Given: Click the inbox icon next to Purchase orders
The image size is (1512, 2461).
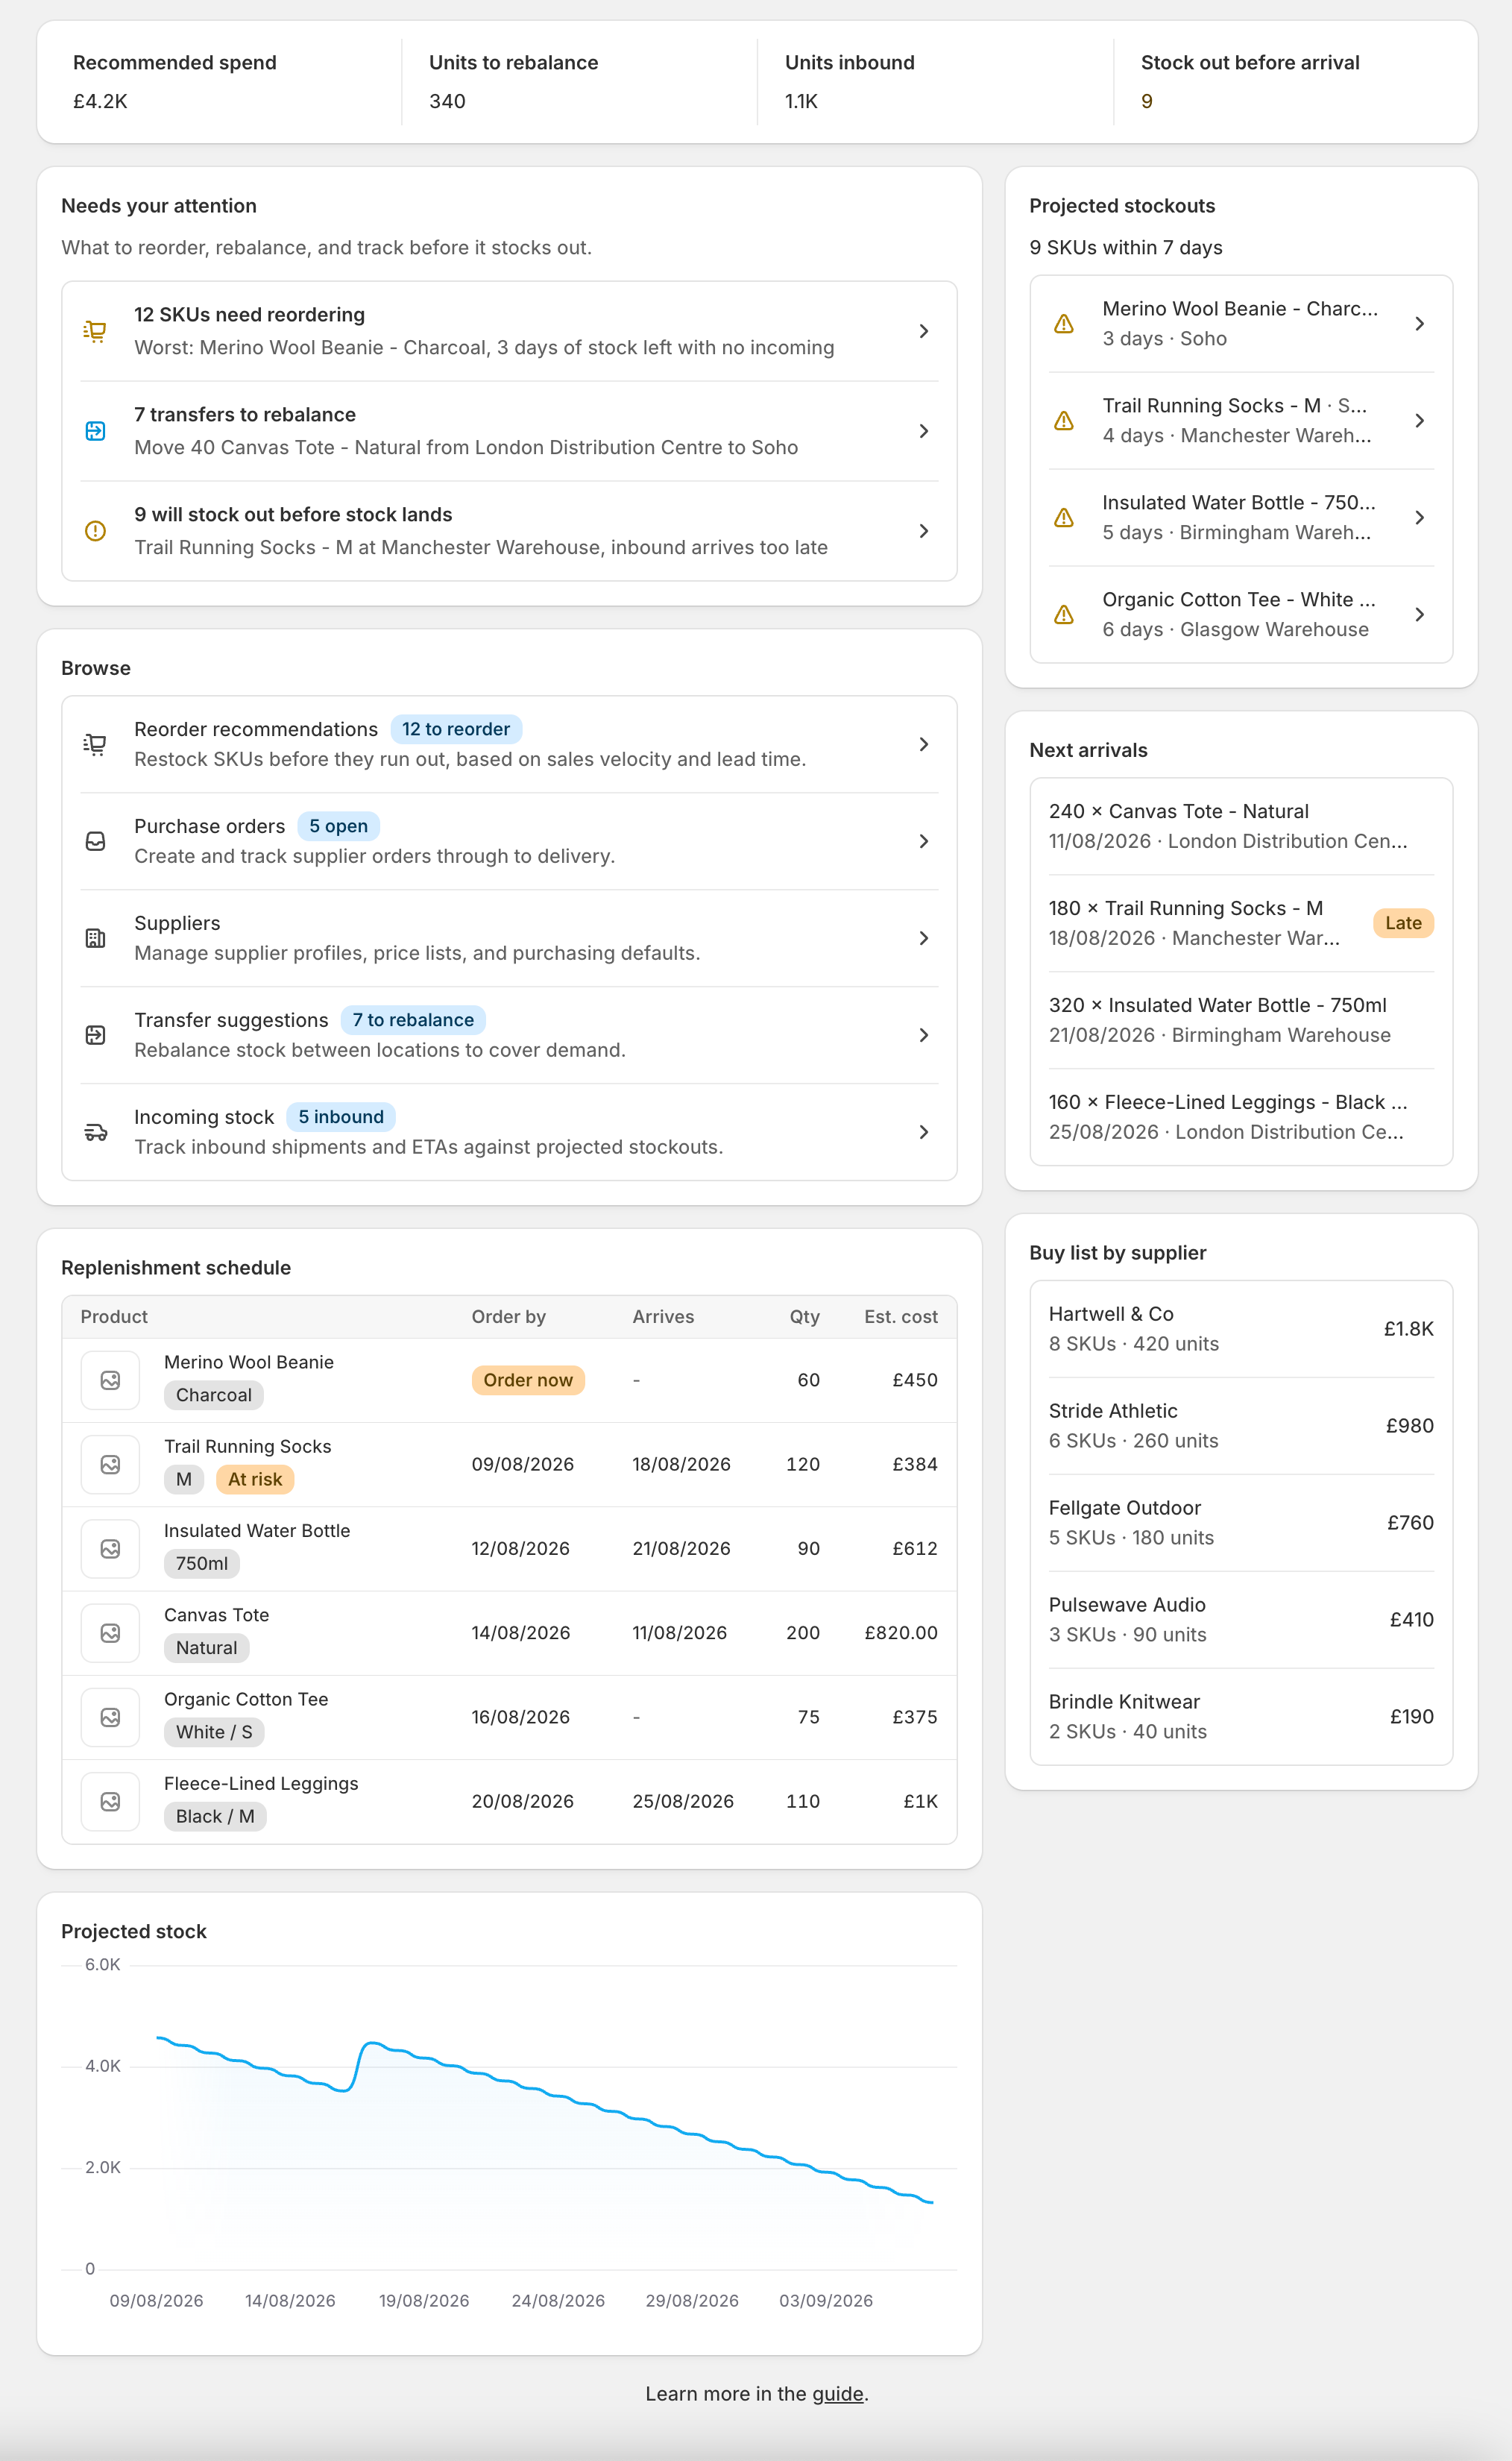Looking at the screenshot, I should pyautogui.click(x=95, y=841).
